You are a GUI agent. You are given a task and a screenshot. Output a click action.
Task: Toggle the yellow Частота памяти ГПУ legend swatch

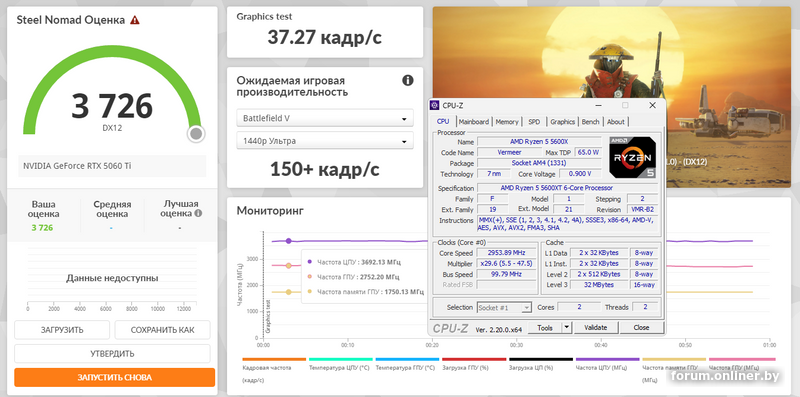point(674,359)
